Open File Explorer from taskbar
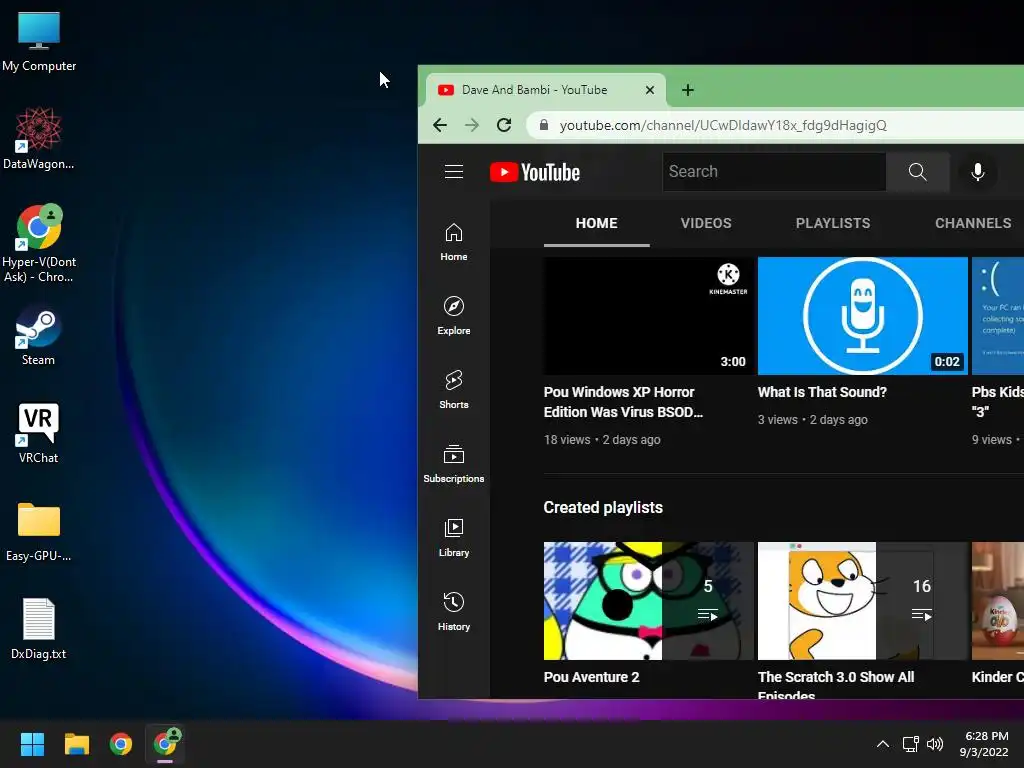This screenshot has width=1024, height=768. click(x=76, y=744)
